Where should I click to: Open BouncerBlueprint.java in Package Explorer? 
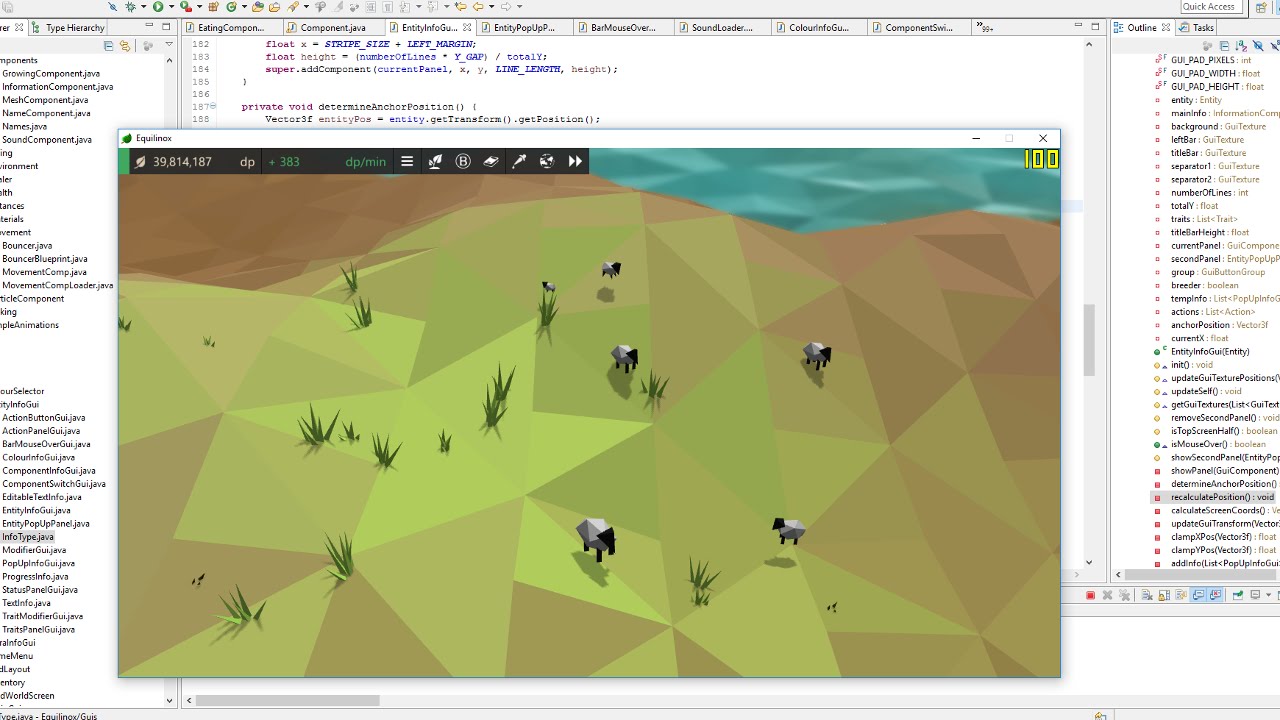[x=45, y=259]
